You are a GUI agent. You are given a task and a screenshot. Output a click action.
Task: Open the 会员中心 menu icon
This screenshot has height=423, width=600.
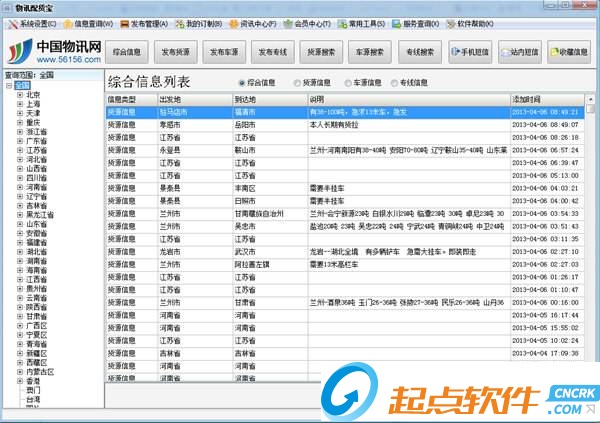[288, 24]
